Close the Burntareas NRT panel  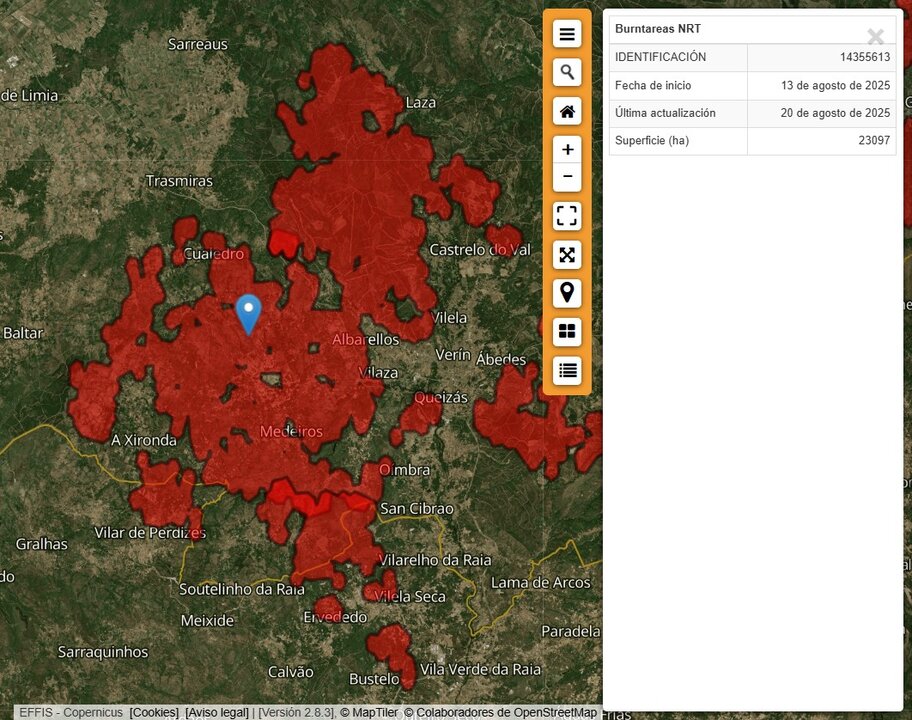click(x=875, y=37)
